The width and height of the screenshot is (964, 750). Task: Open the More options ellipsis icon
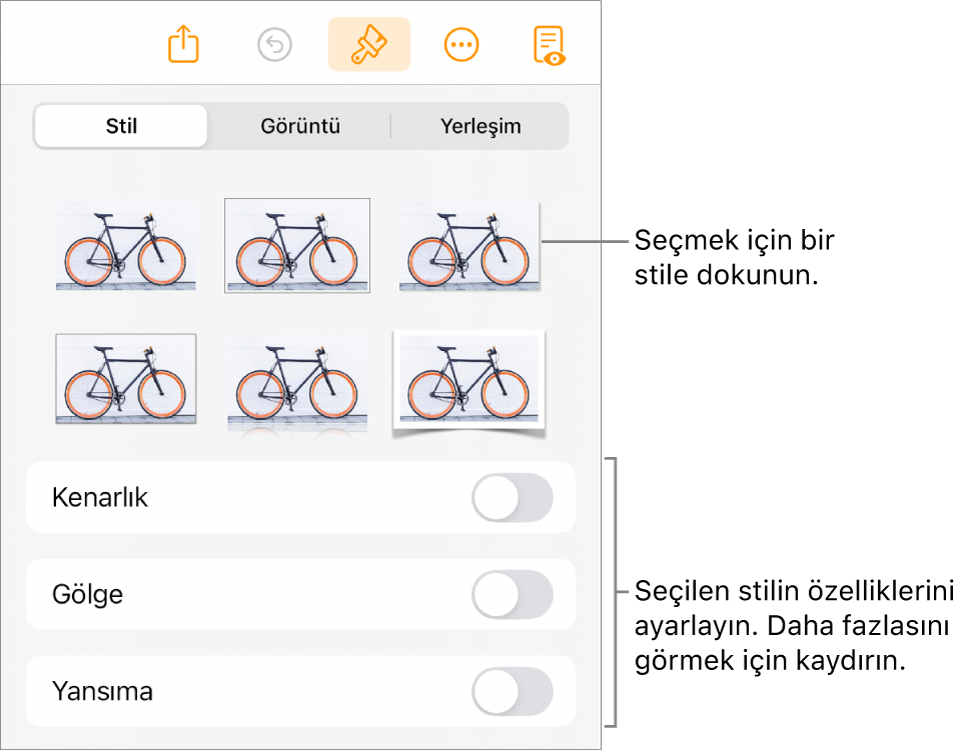461,45
